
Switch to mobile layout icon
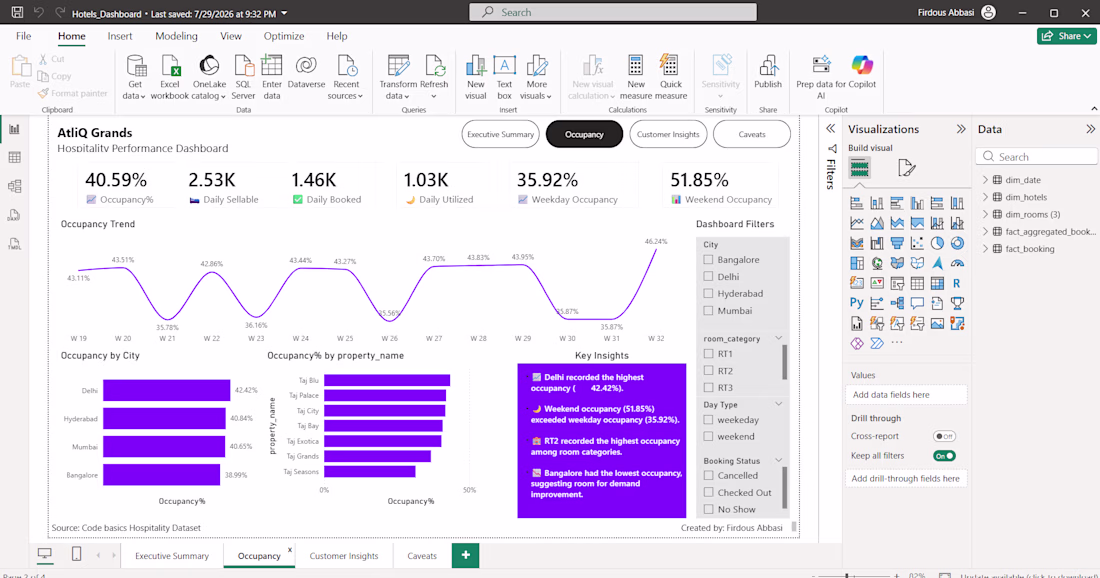[76, 555]
